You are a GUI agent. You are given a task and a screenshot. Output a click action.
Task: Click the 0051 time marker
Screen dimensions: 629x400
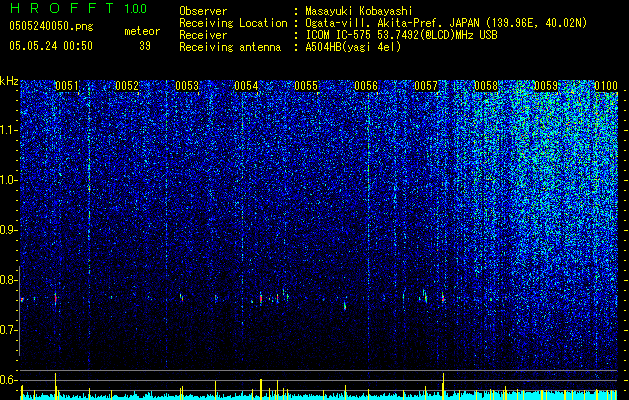pos(67,86)
